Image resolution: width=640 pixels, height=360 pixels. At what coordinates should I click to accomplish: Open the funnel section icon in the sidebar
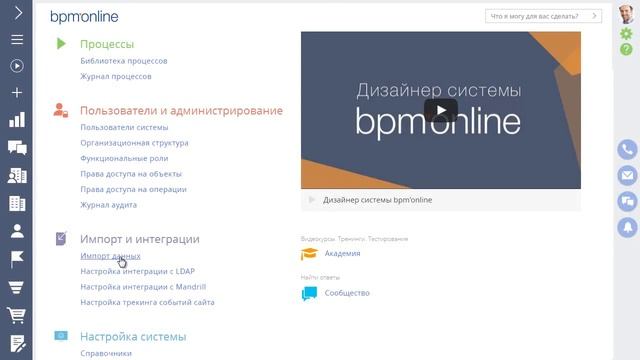16,287
